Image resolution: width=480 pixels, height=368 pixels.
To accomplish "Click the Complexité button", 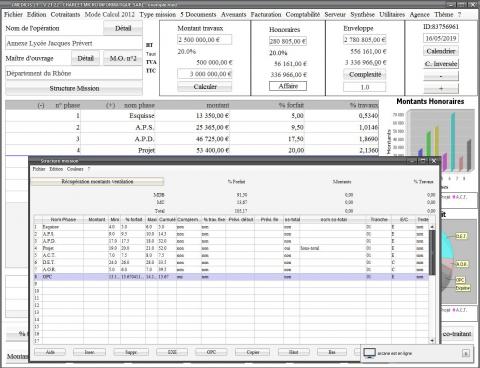I will (x=365, y=74).
